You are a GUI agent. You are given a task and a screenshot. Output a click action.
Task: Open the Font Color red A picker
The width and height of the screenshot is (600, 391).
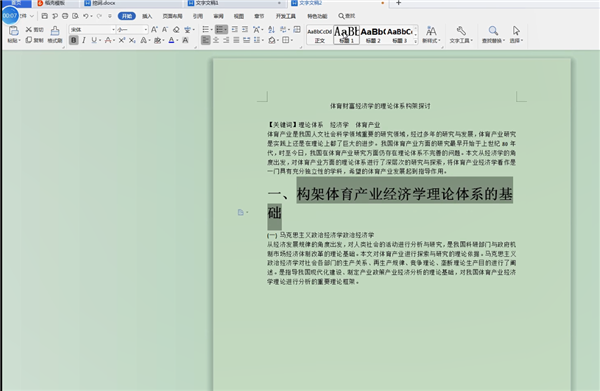pyautogui.click(x=108, y=40)
